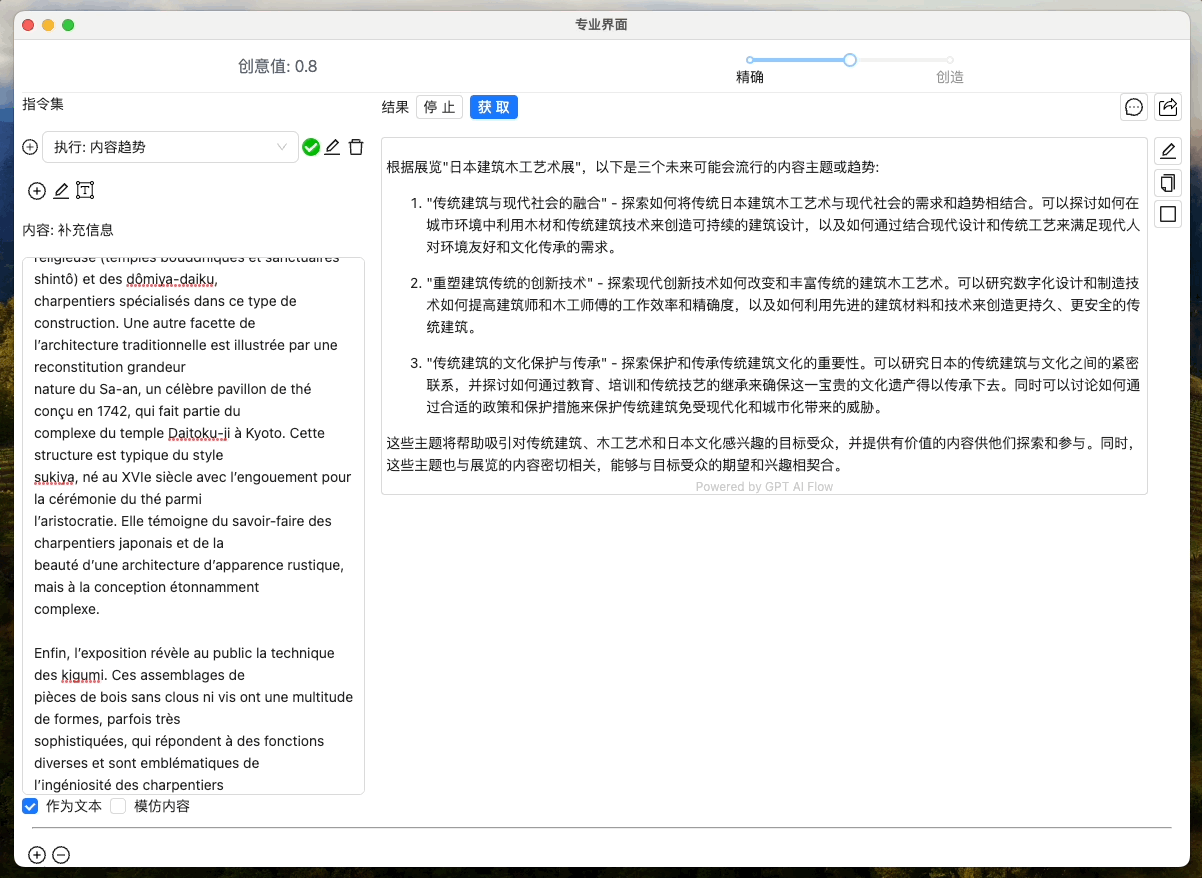The image size is (1202, 878).
Task: Share the result with share icon
Action: tap(1168, 107)
